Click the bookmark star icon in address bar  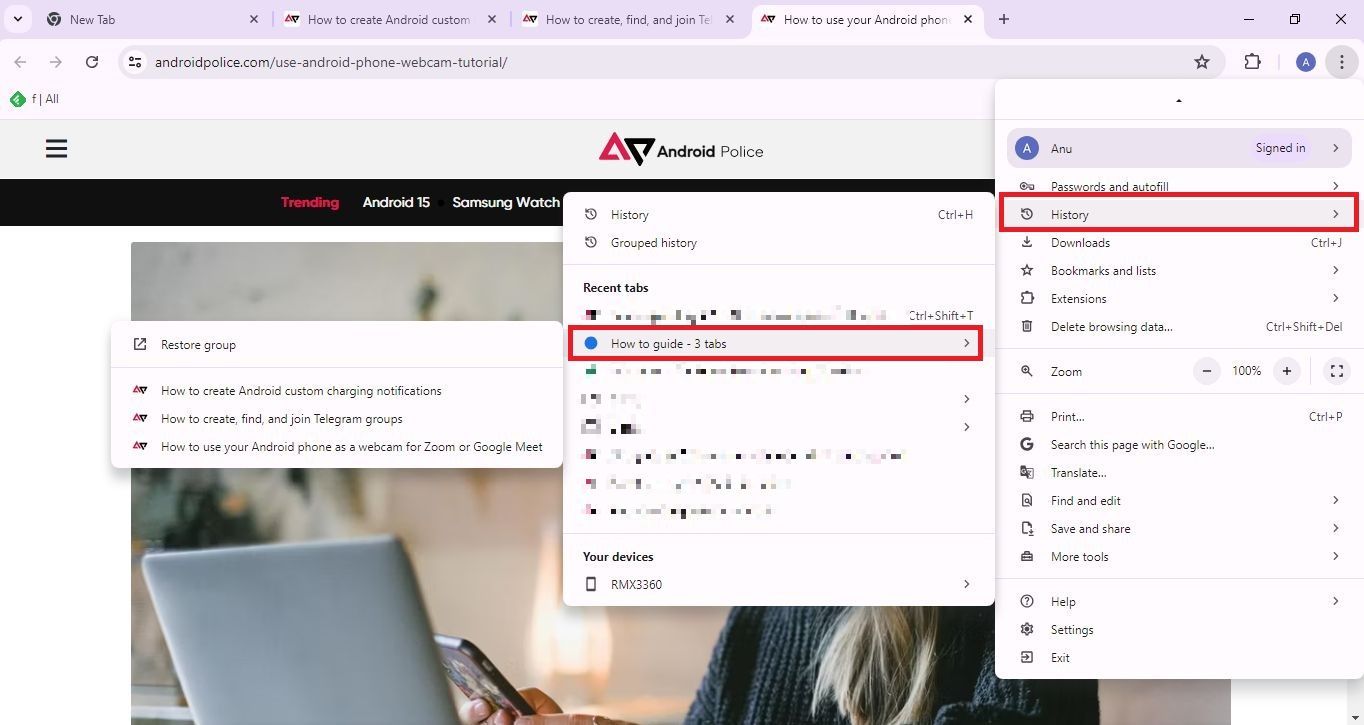(1202, 62)
